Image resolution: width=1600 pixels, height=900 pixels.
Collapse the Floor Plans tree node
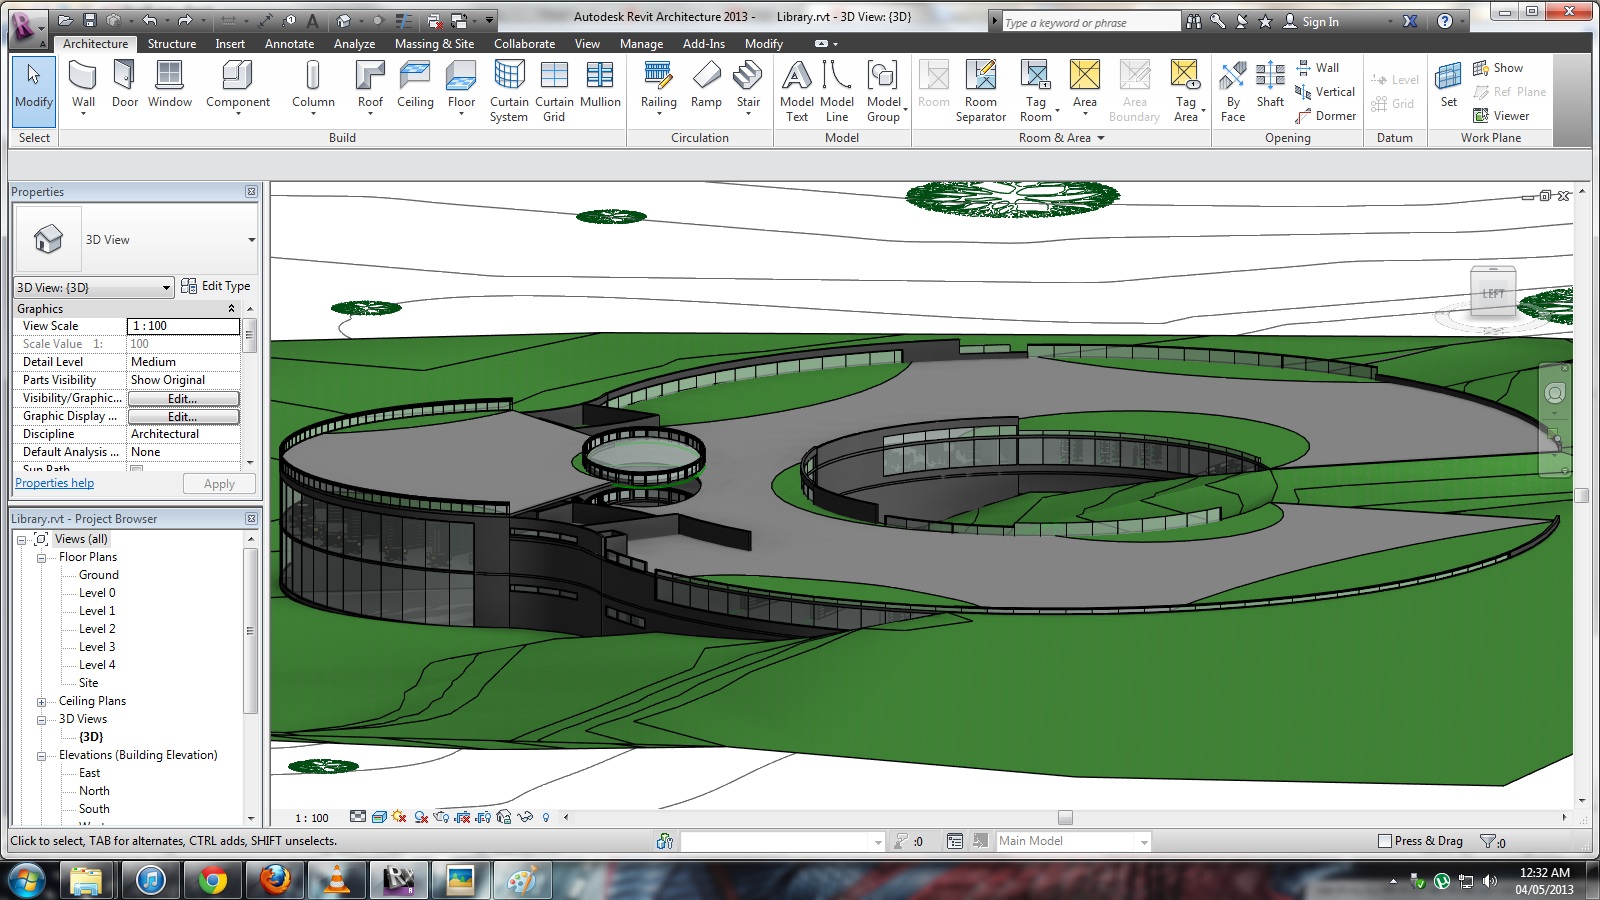tap(42, 557)
